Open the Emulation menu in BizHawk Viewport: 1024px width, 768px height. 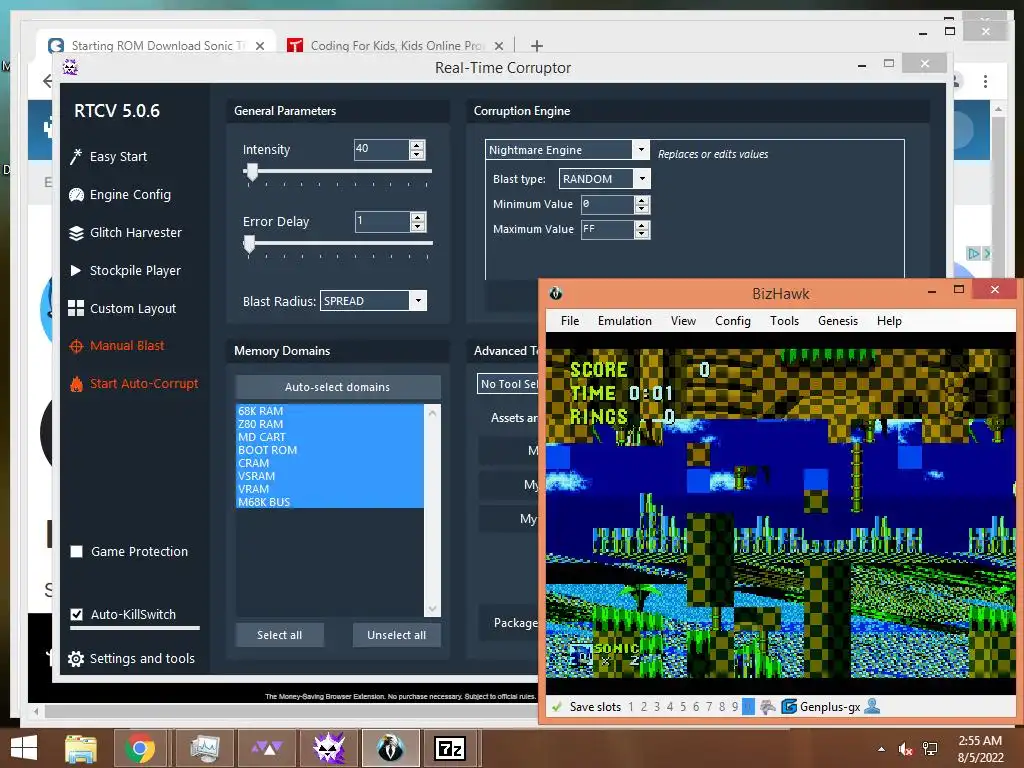pos(625,321)
